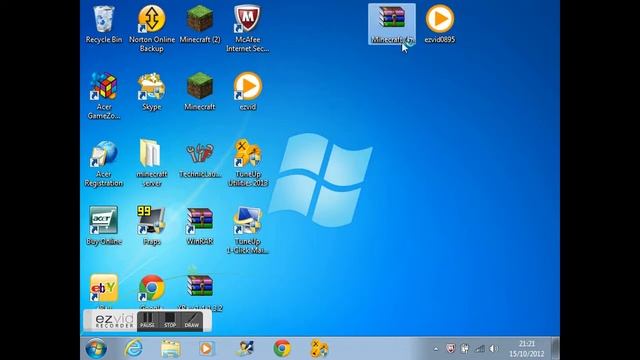Open the network signal tray icon

(x=480, y=349)
